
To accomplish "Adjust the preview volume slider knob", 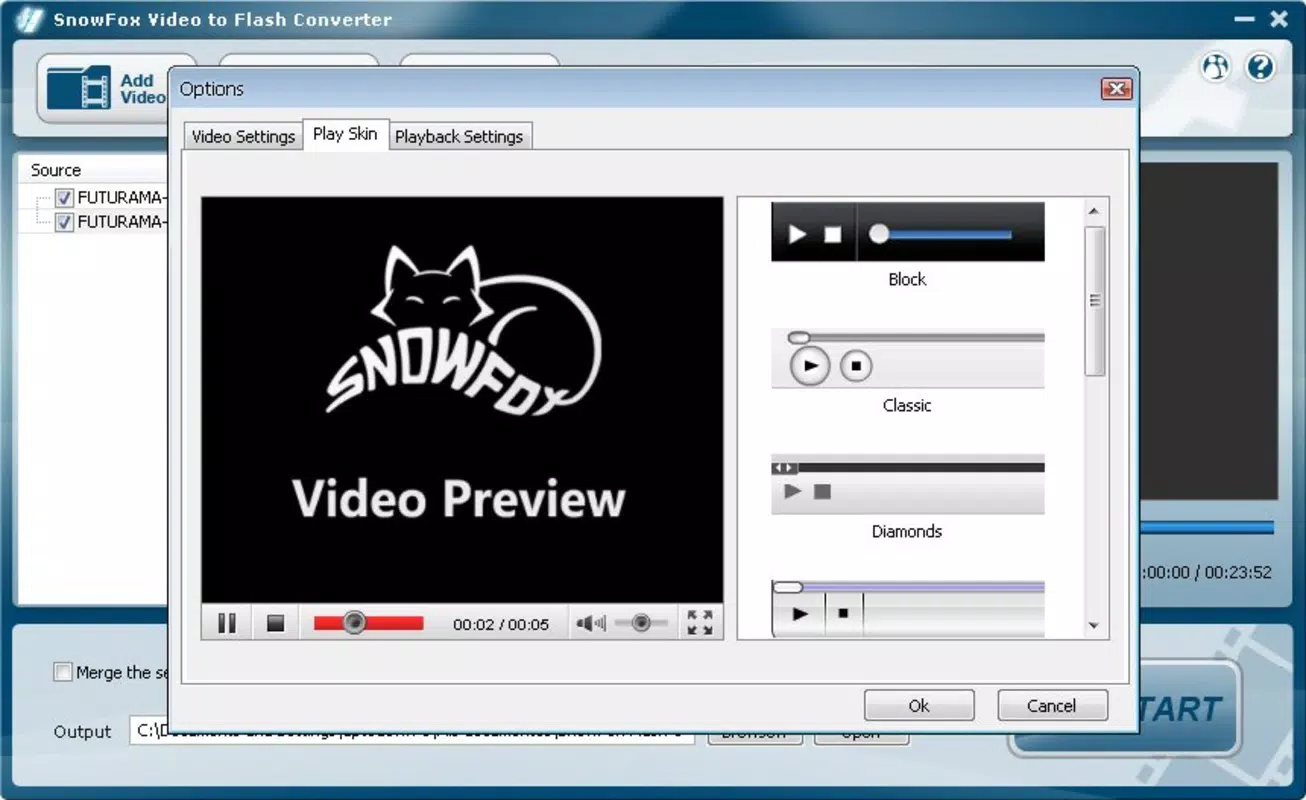I will [x=641, y=623].
